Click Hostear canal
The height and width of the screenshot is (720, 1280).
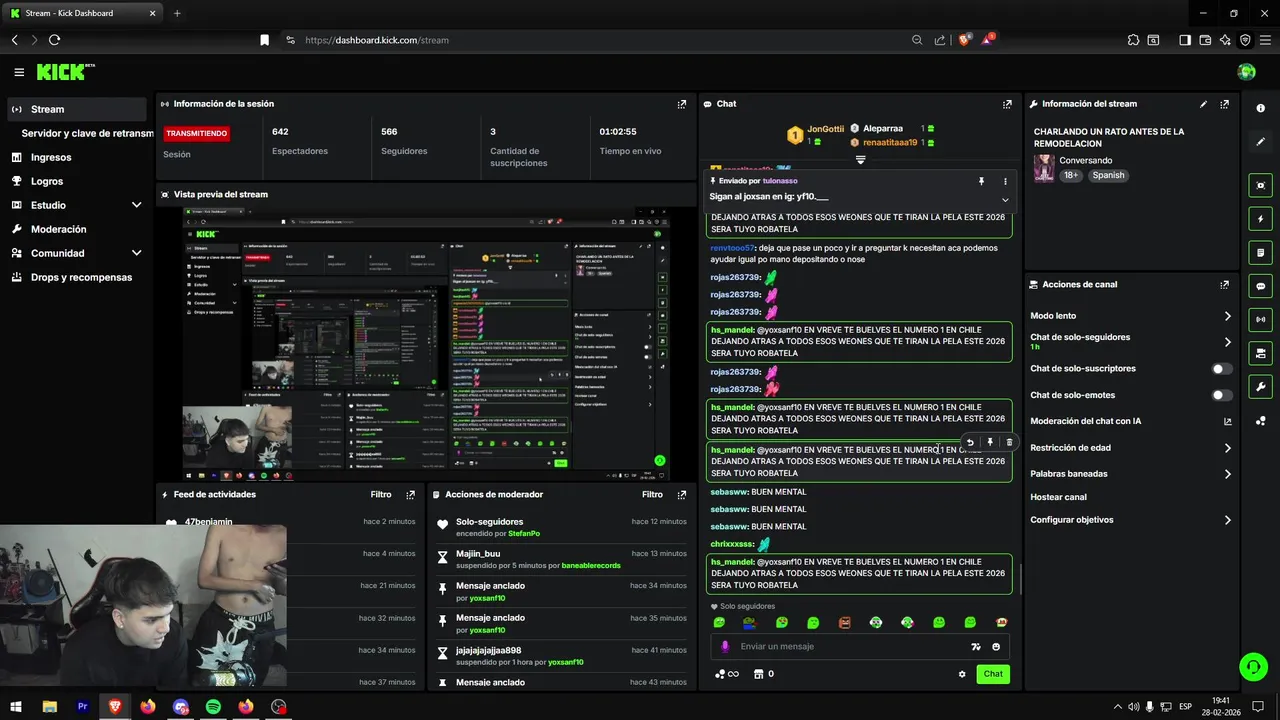coord(1058,497)
